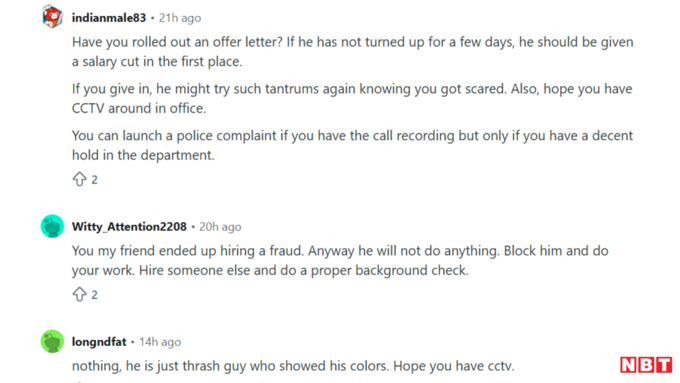
Task: Click the '21h ago' timestamp
Action: pos(180,18)
